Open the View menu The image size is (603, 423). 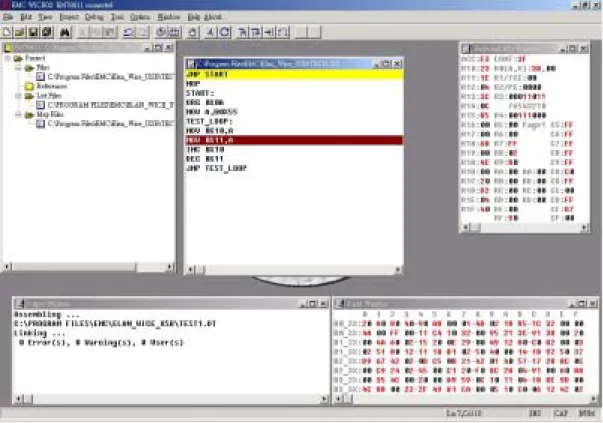45,17
